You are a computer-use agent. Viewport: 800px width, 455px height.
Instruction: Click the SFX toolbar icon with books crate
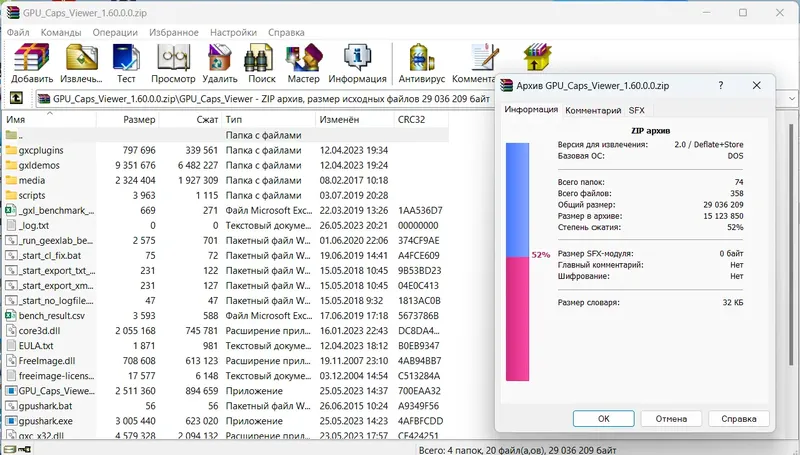(537, 57)
